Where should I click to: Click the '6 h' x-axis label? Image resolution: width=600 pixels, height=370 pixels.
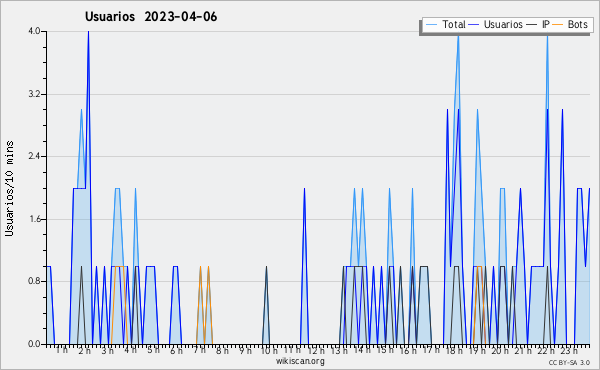(176, 351)
